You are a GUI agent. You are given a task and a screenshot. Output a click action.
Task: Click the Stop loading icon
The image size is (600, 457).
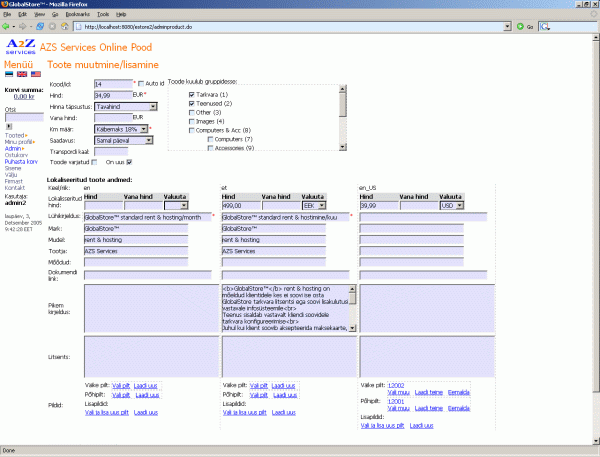coord(52,26)
